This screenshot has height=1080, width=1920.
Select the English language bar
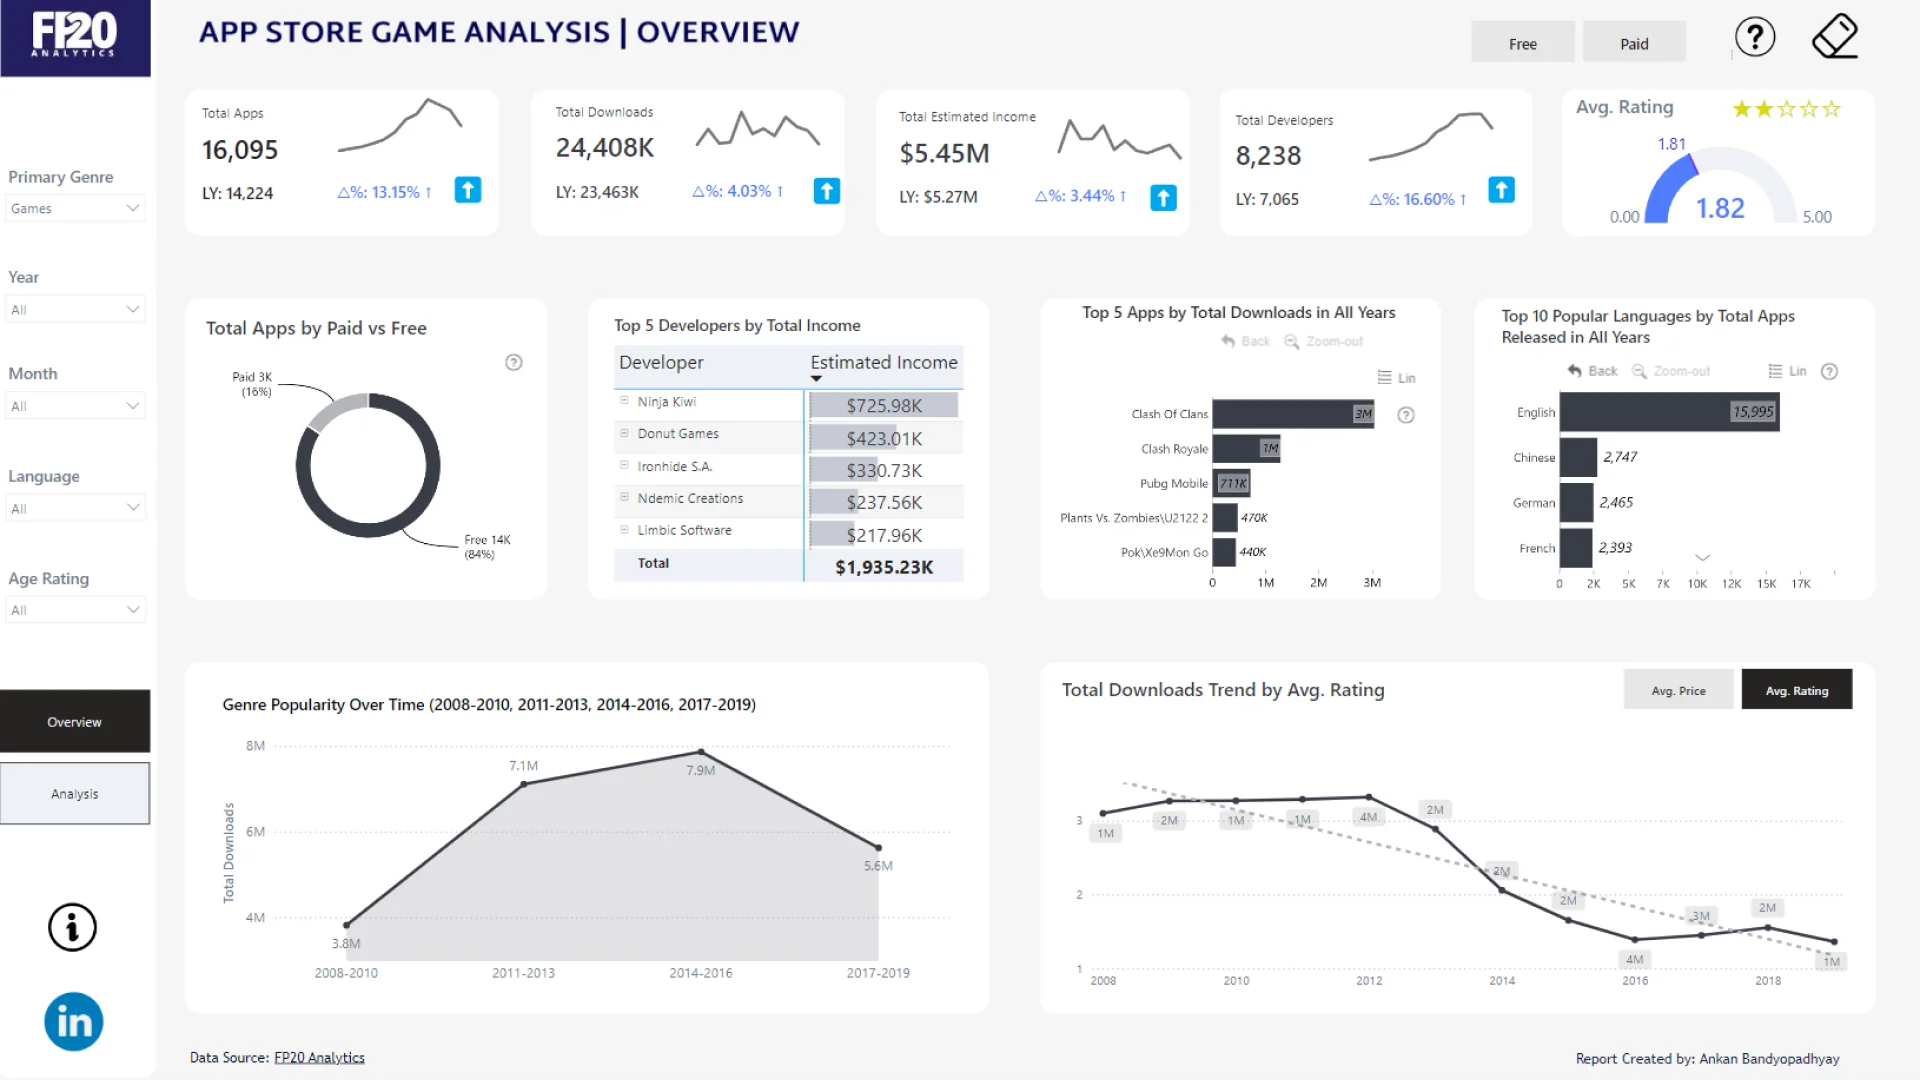(x=1669, y=412)
